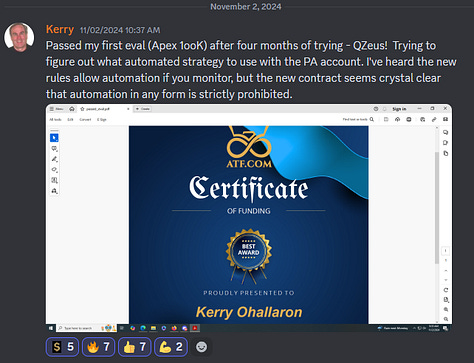This screenshot has height=363, width=474.
Task: Open the comments panel icon
Action: (x=446, y=132)
